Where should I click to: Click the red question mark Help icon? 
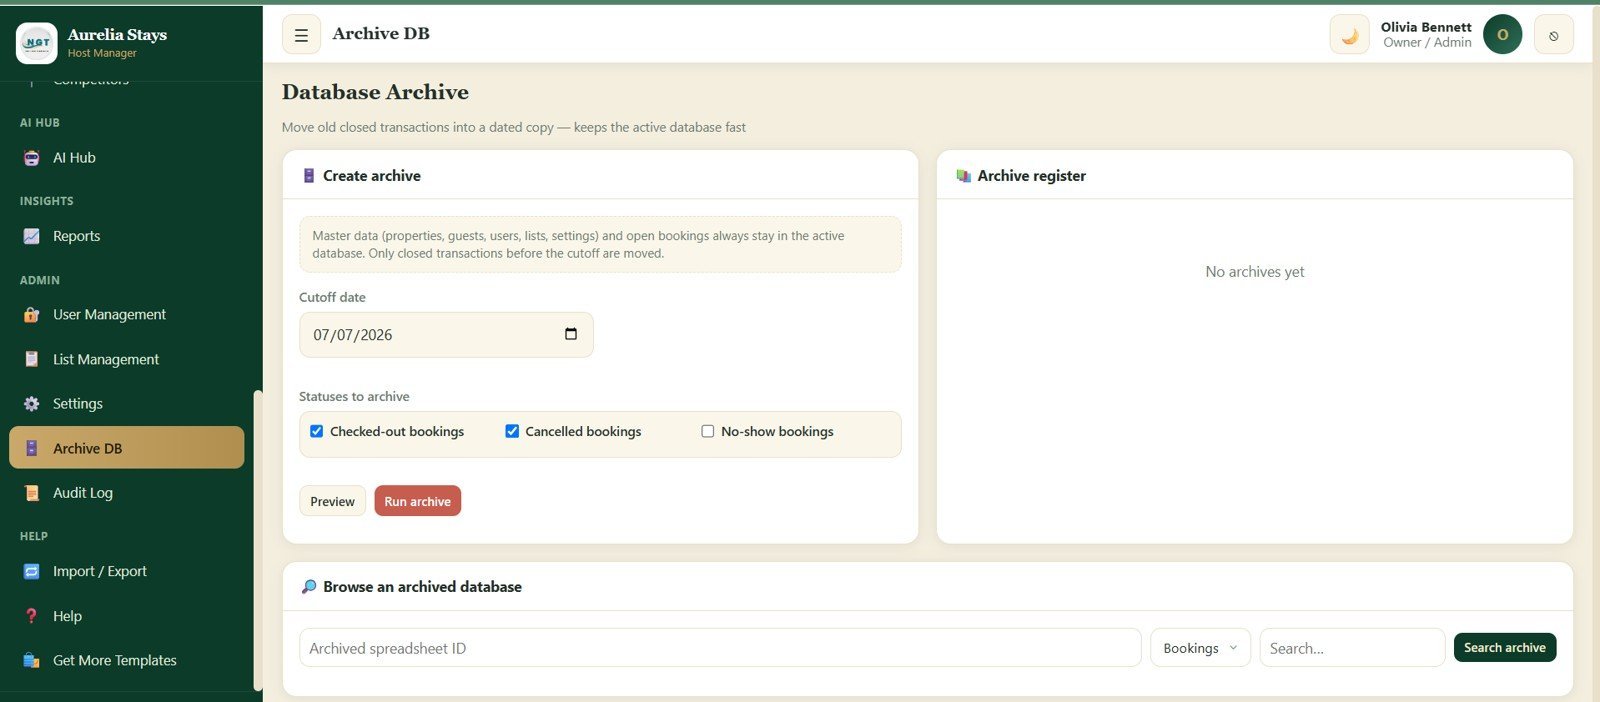coord(32,616)
